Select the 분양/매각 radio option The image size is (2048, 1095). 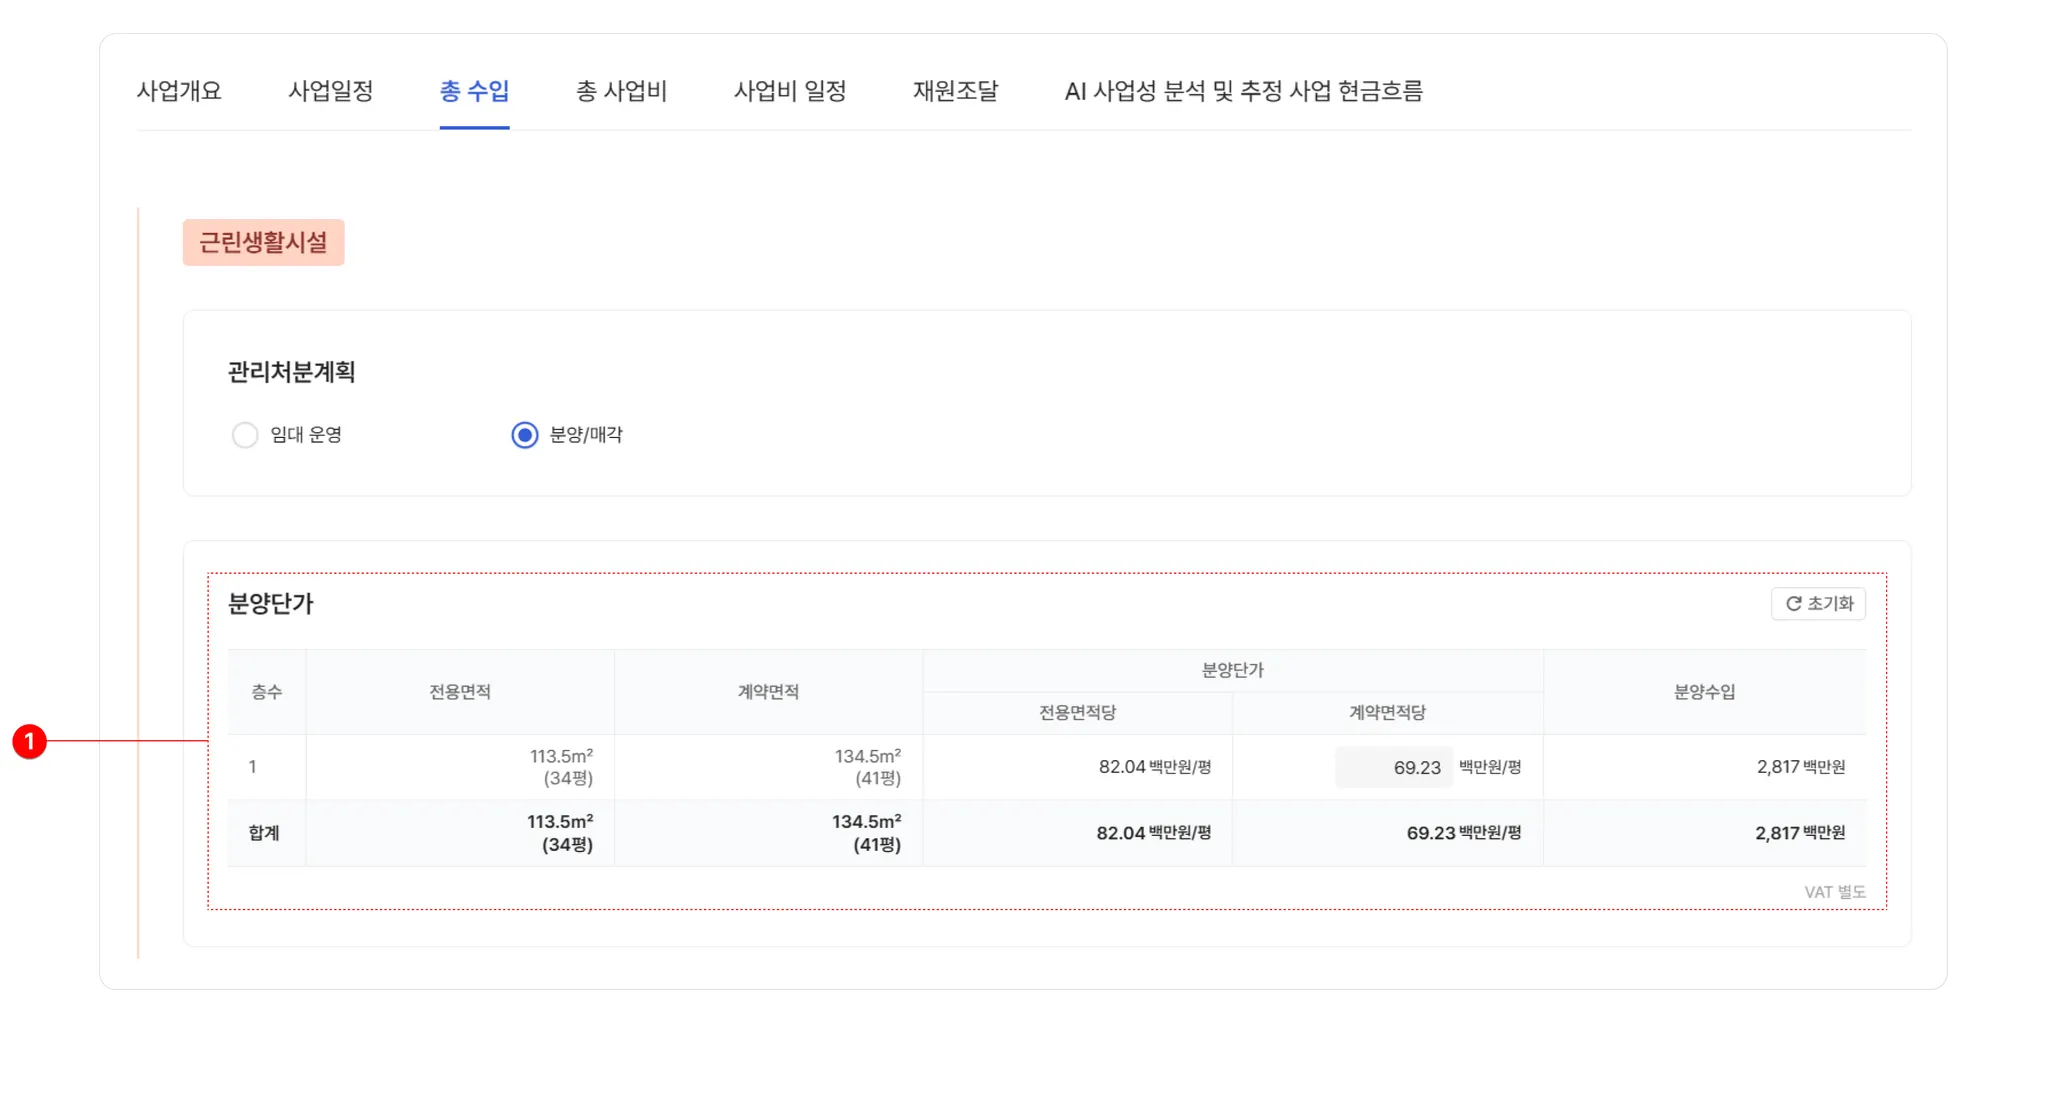click(x=525, y=435)
